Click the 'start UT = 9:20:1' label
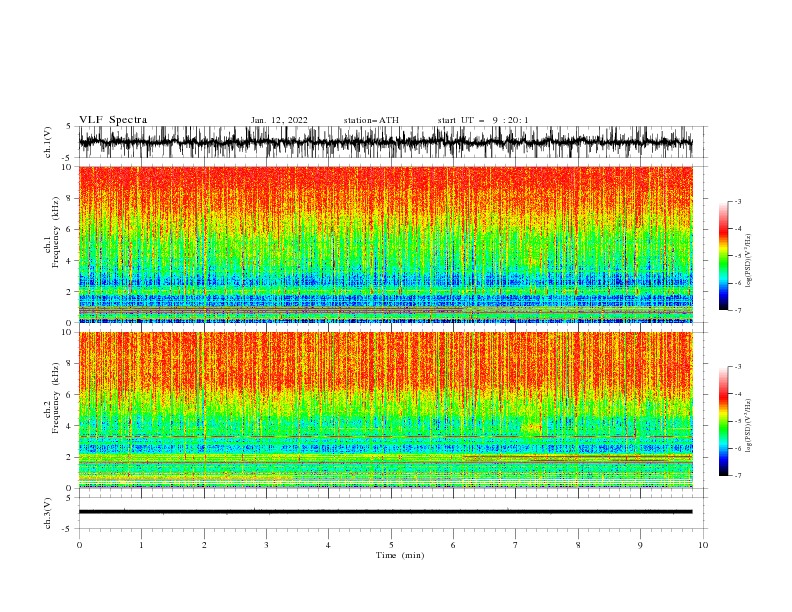 click(482, 120)
